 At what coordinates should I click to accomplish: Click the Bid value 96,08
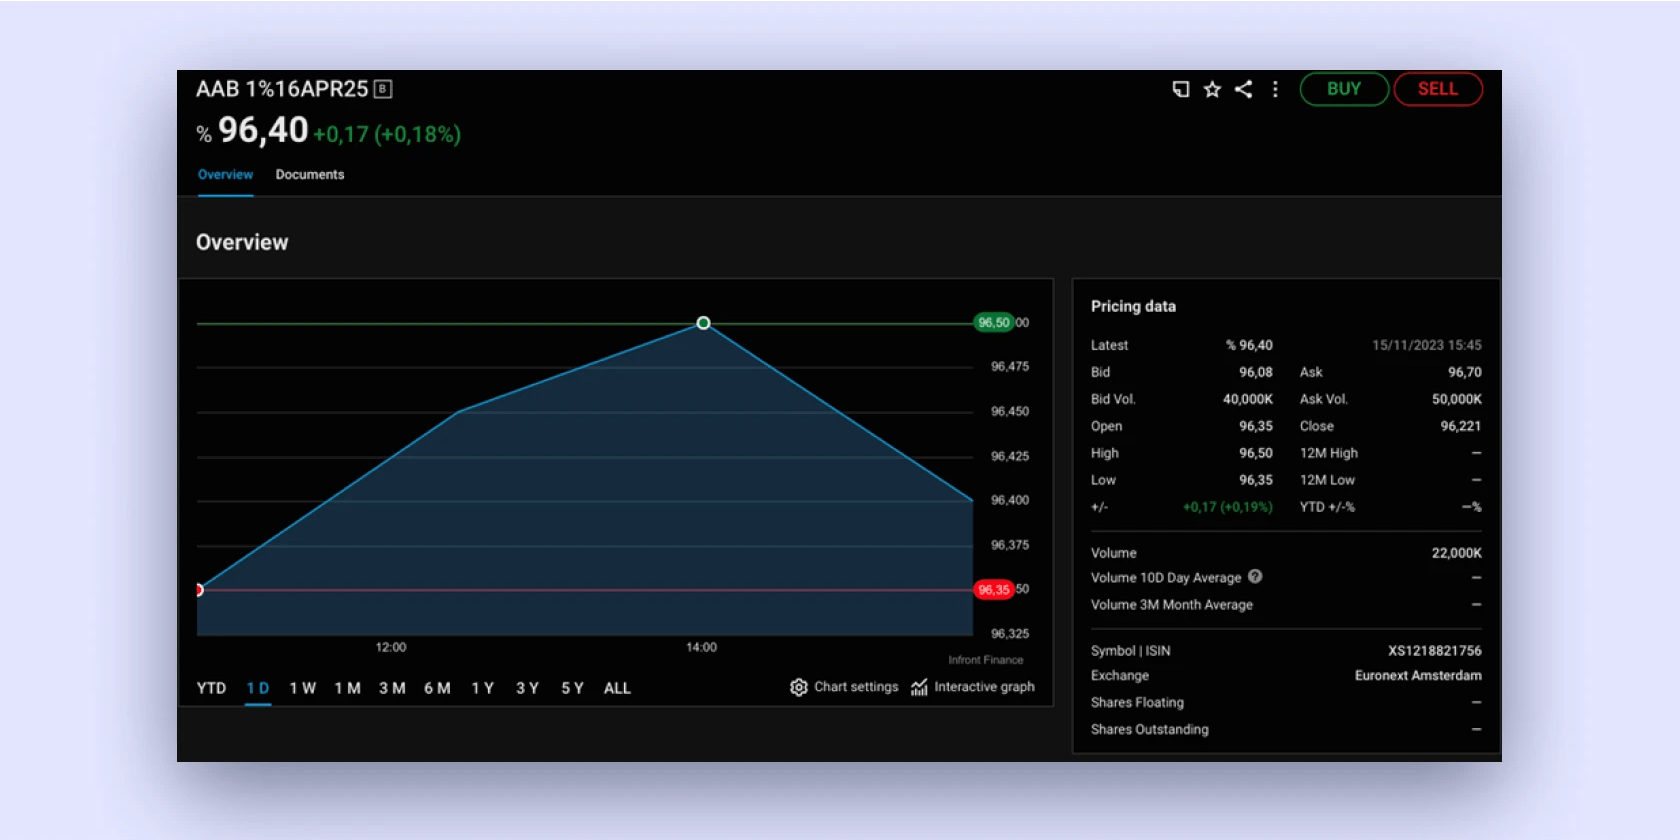pyautogui.click(x=1256, y=372)
